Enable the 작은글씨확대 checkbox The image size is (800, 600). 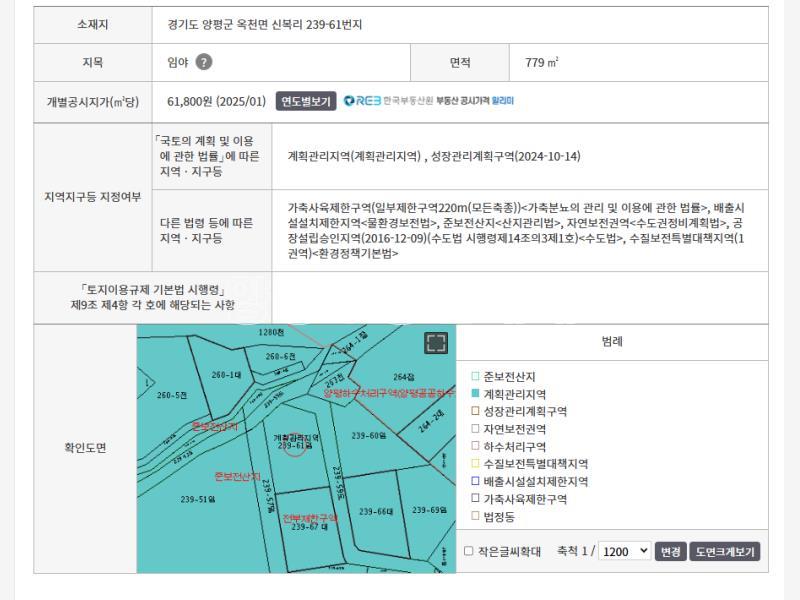(468, 551)
